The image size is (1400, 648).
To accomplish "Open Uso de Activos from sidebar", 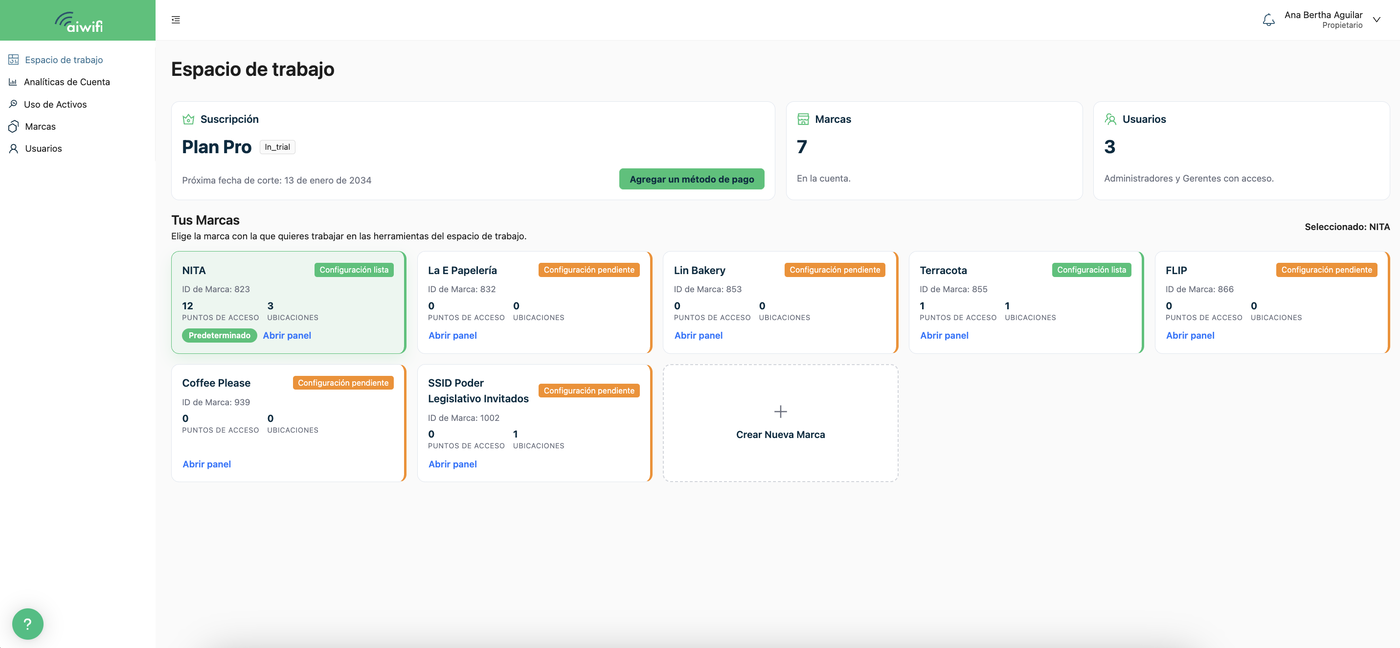I will click(x=55, y=104).
